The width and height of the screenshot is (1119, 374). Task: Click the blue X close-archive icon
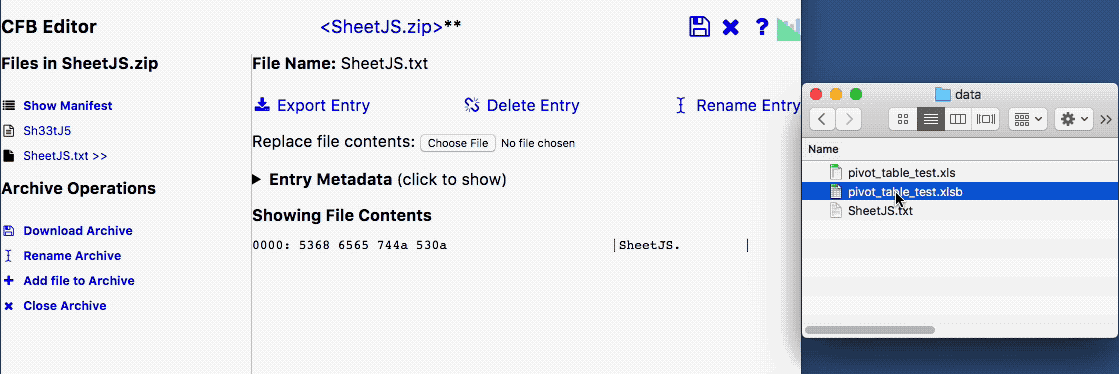click(730, 28)
